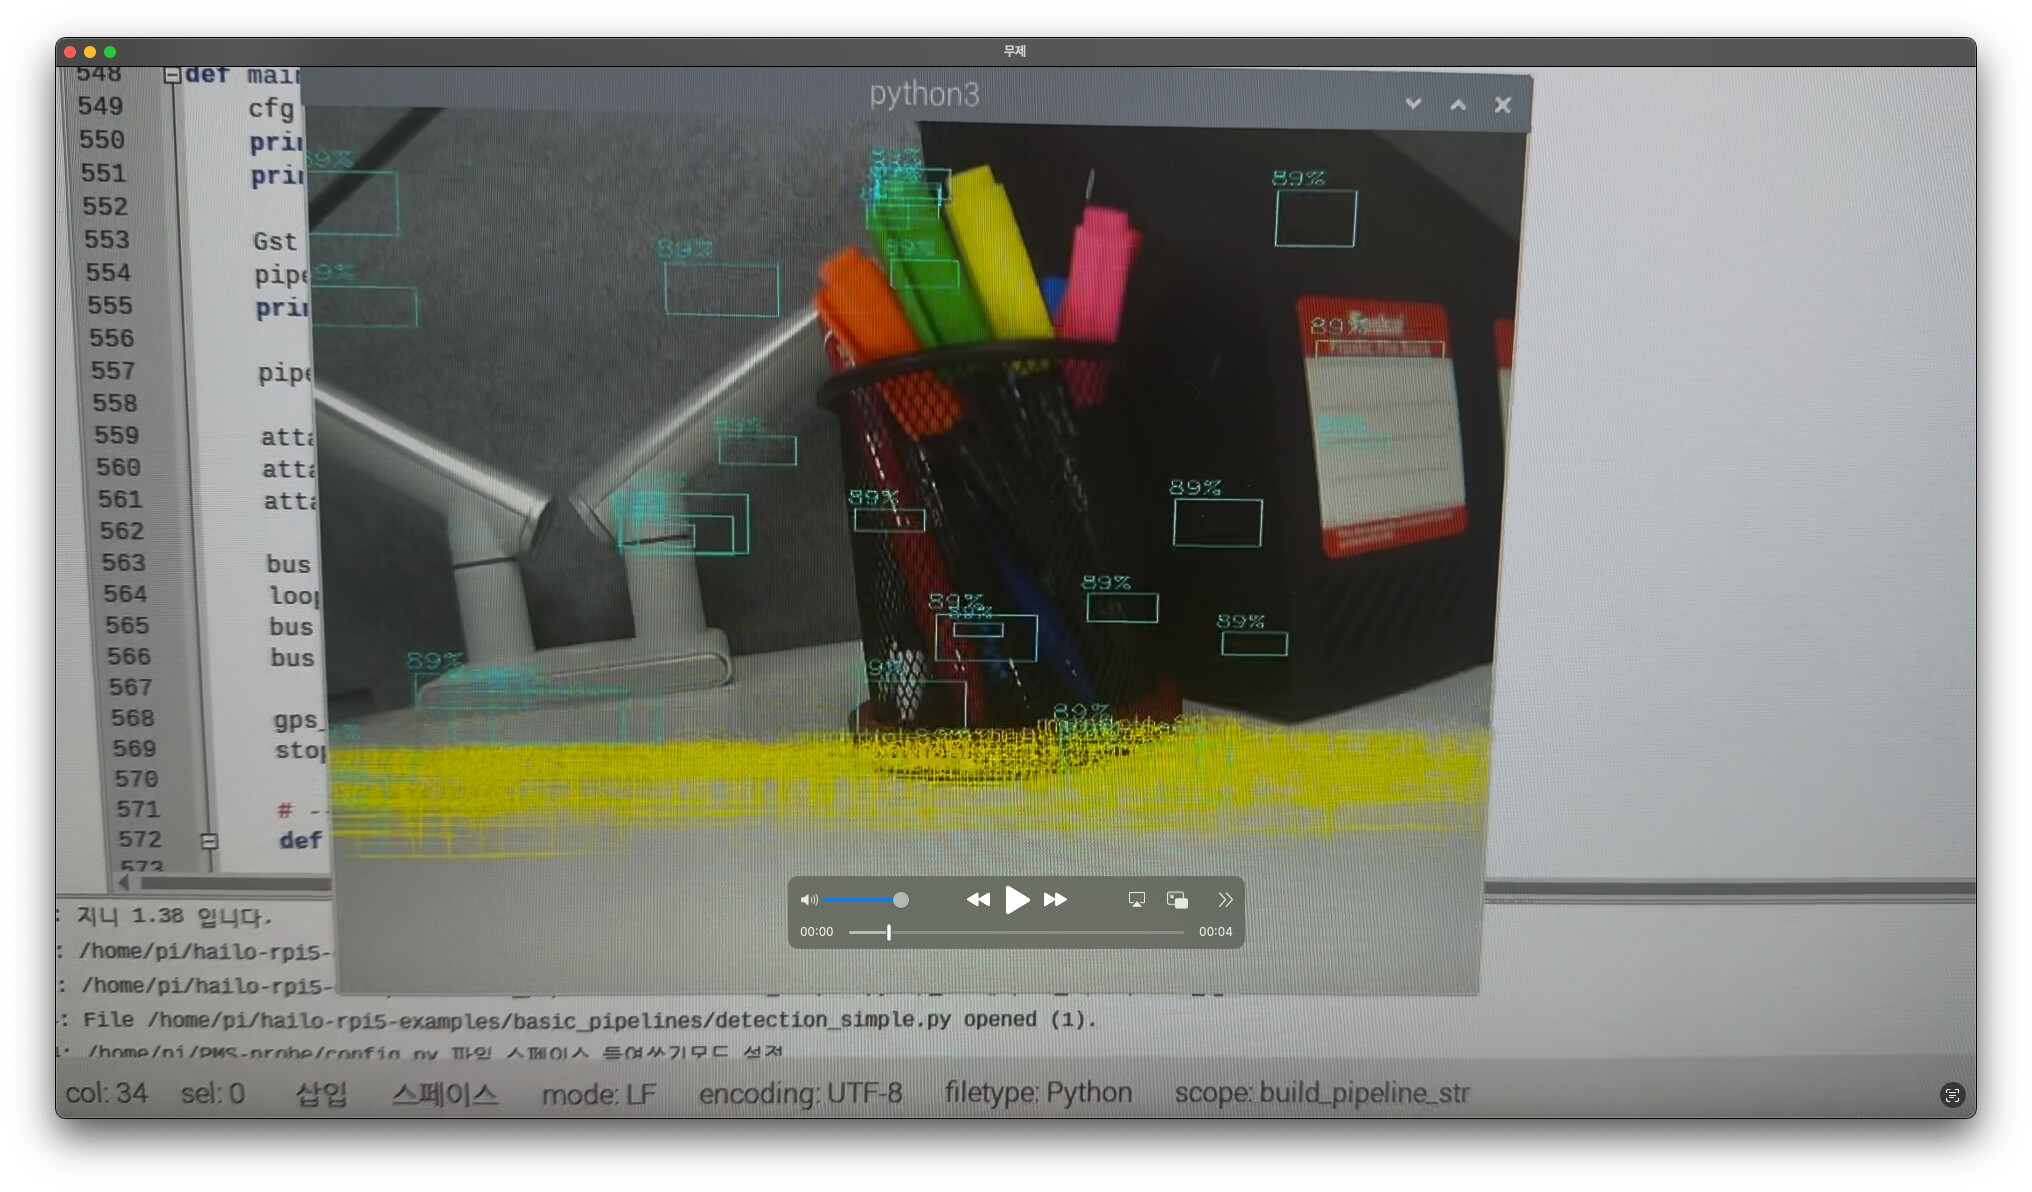Click the volume slider knob
Viewport: 2032px width, 1192px height.
pos(901,900)
